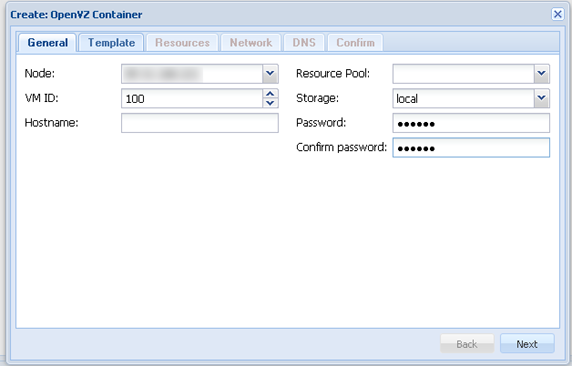Open the DNS tab
Image resolution: width=572 pixels, height=366 pixels.
click(304, 43)
